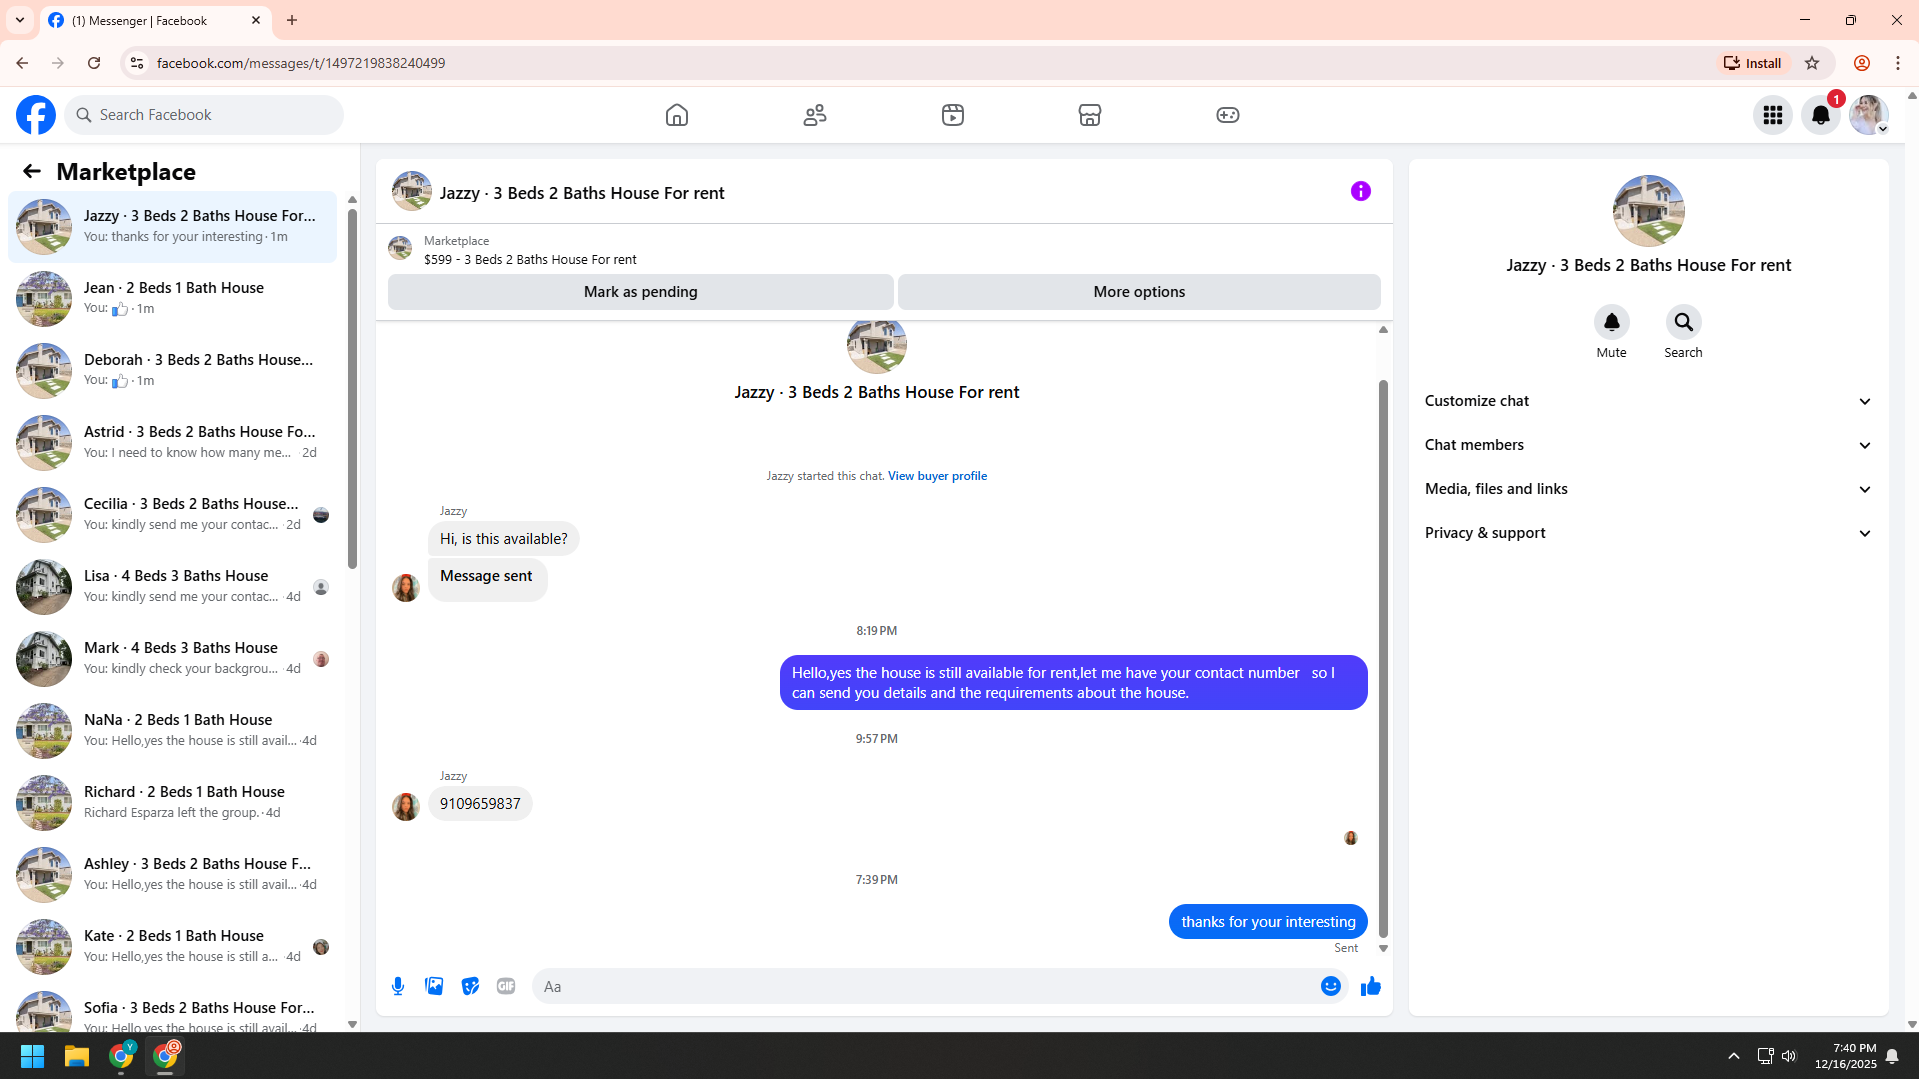Open the Windows Start button
This screenshot has height=1079, width=1919.
[x=32, y=1056]
